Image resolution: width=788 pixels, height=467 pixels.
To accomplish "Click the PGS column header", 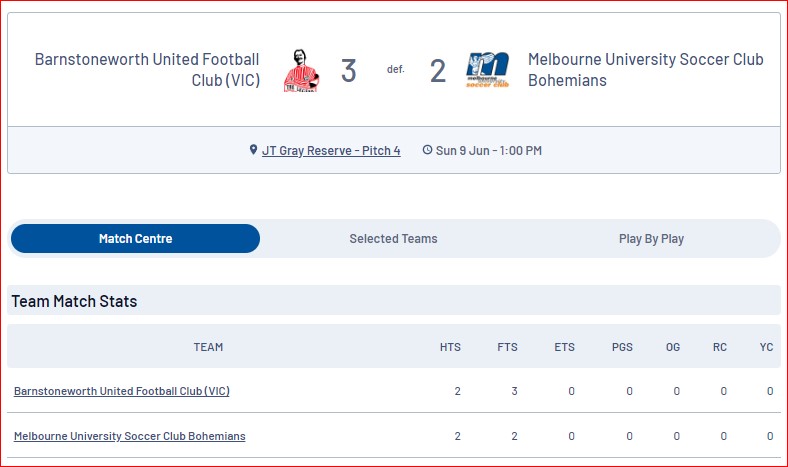I will [622, 347].
